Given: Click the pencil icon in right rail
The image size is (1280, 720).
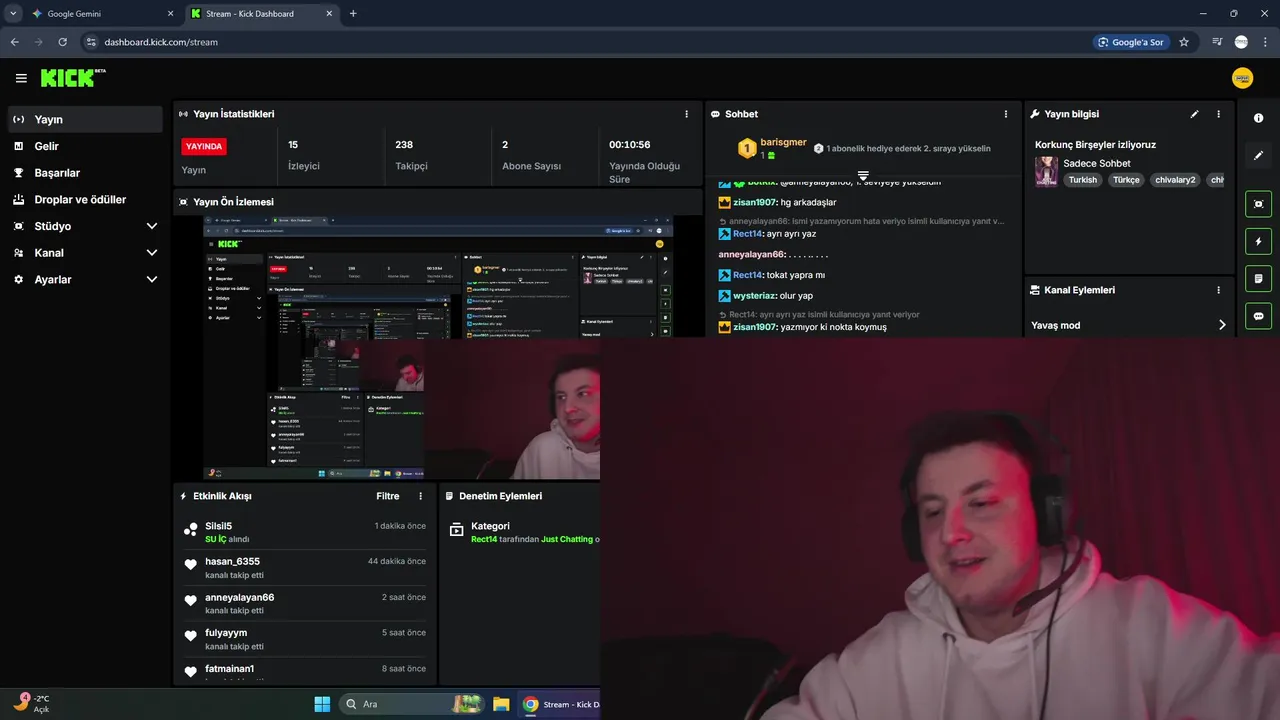Looking at the screenshot, I should 1258,155.
